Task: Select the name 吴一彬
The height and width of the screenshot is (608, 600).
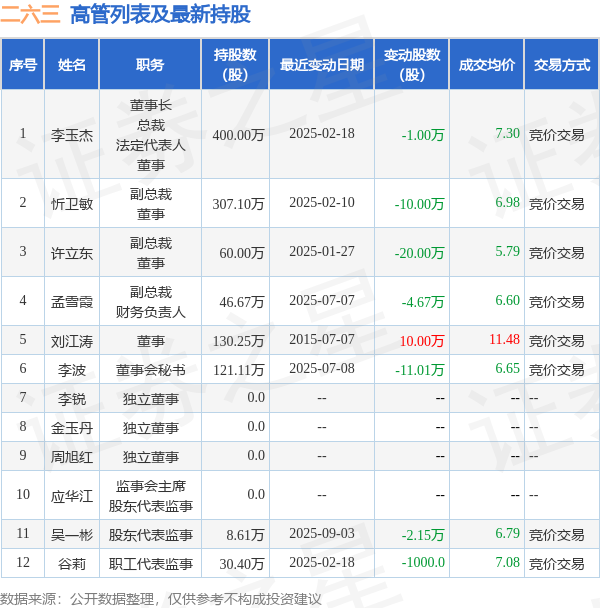Action: click(x=72, y=535)
